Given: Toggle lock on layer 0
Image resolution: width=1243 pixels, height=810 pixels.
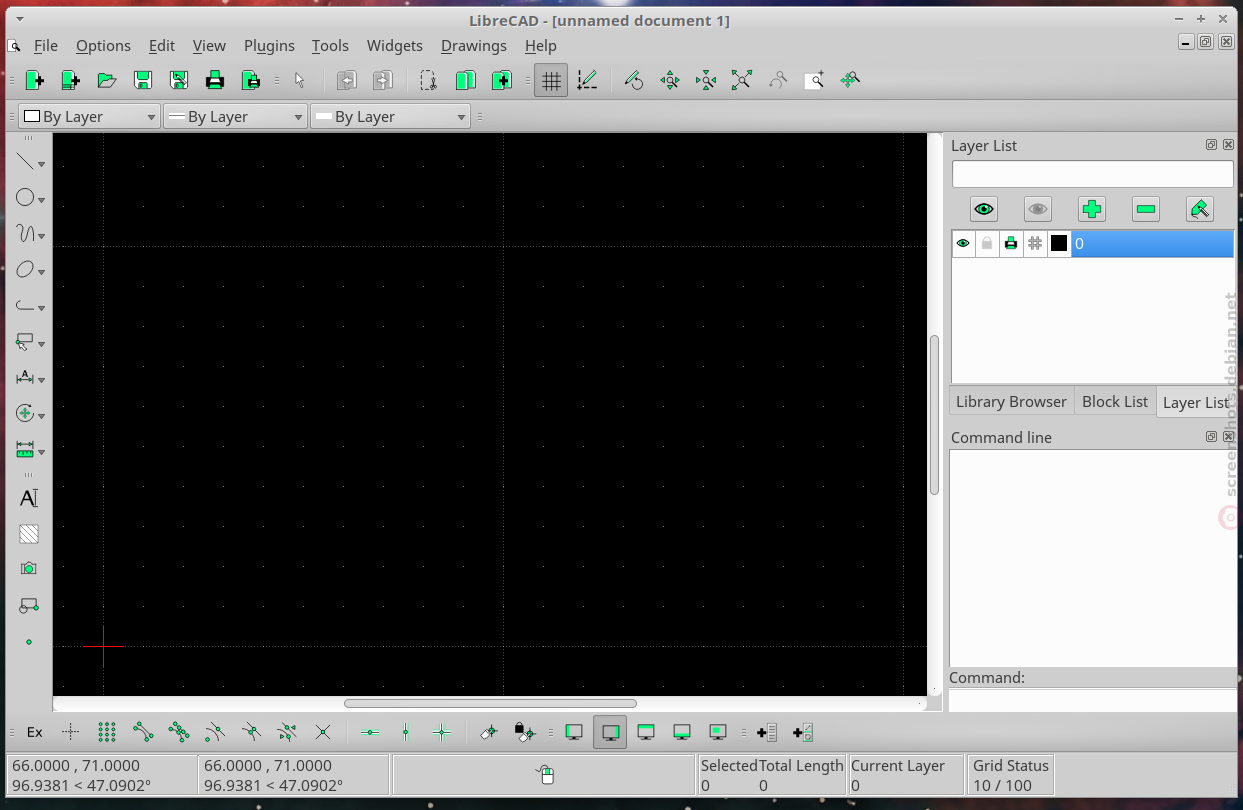Looking at the screenshot, I should (987, 243).
